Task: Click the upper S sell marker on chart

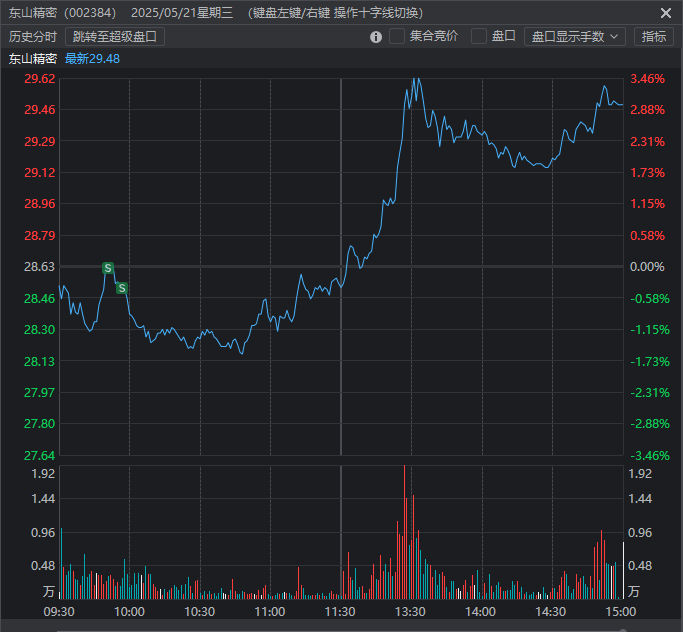Action: 108,268
